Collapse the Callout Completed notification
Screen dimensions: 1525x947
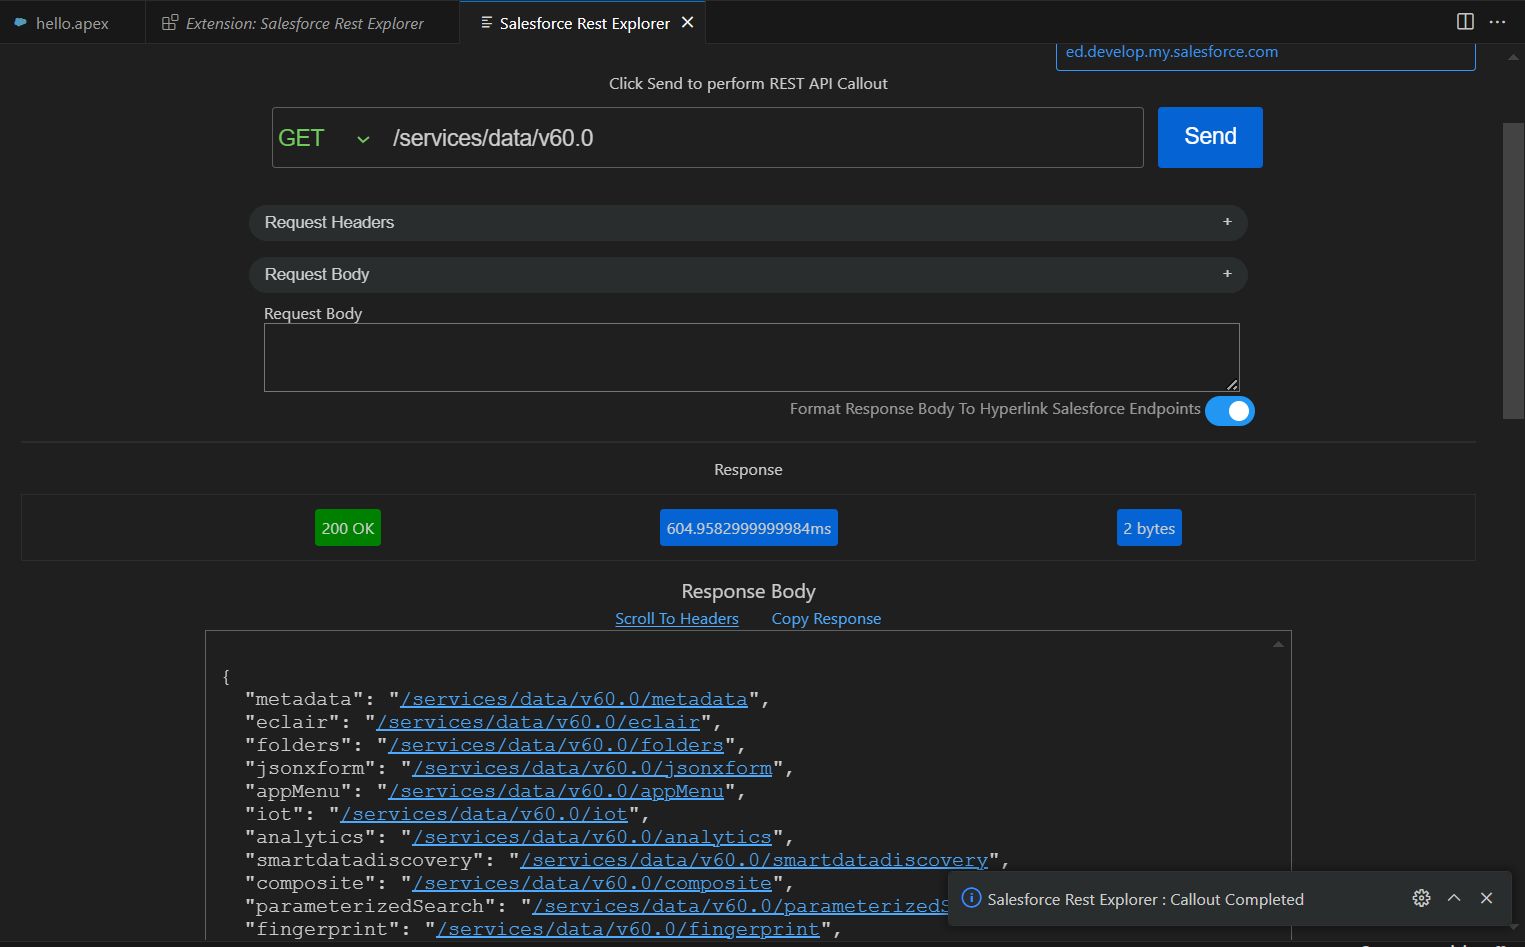(1454, 898)
